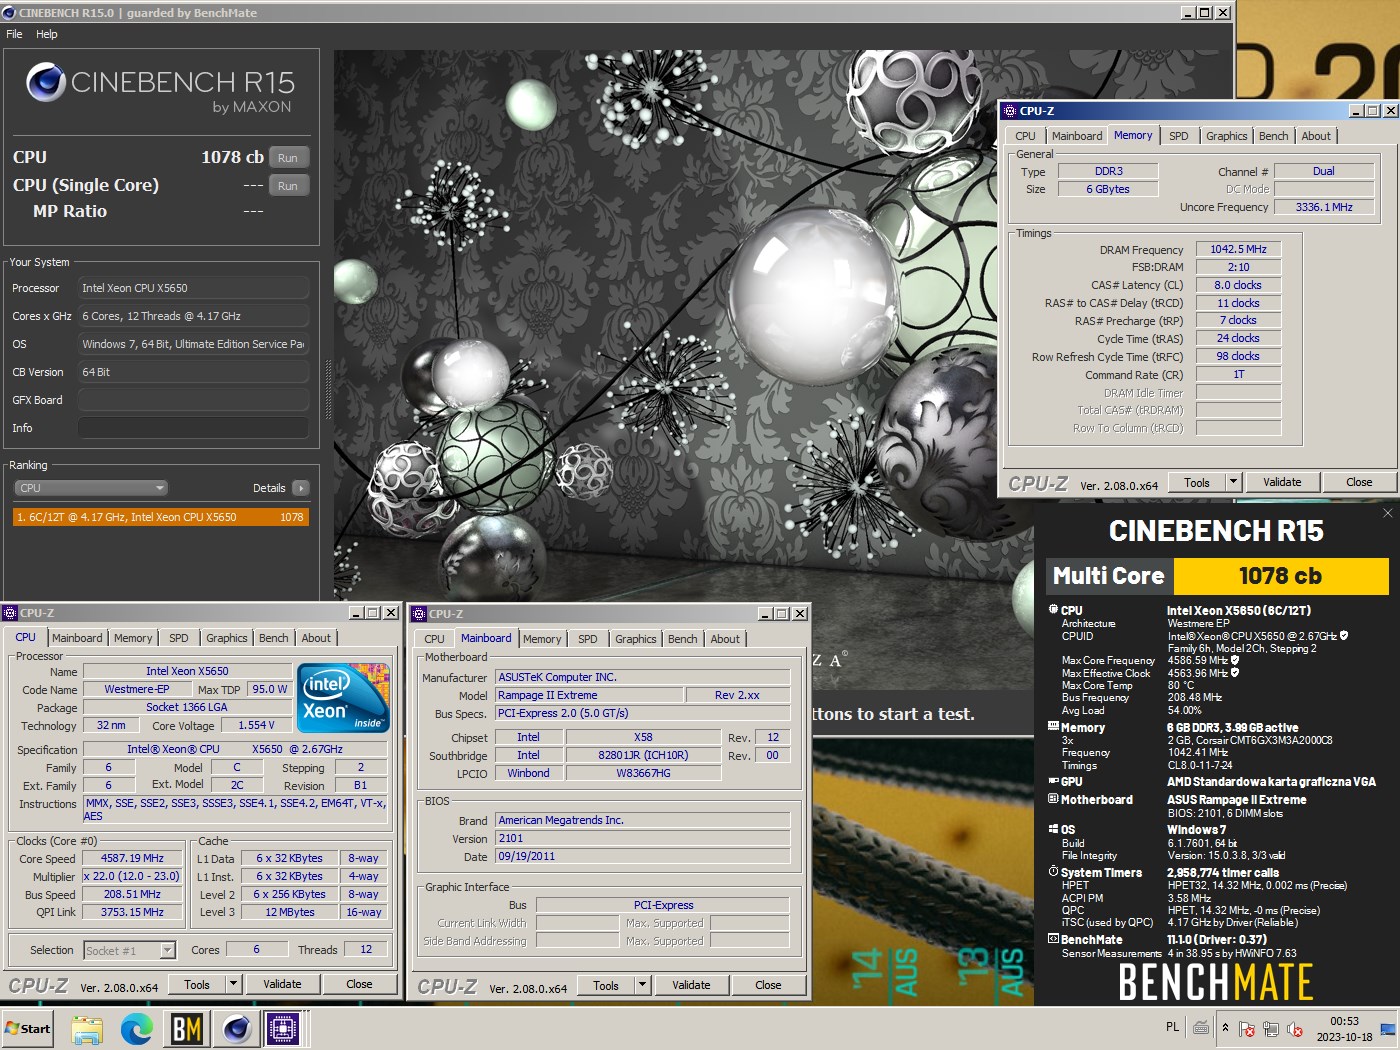Viewport: 1400px width, 1050px height.
Task: Click the Info field in Cinebench system panel
Action: click(193, 428)
